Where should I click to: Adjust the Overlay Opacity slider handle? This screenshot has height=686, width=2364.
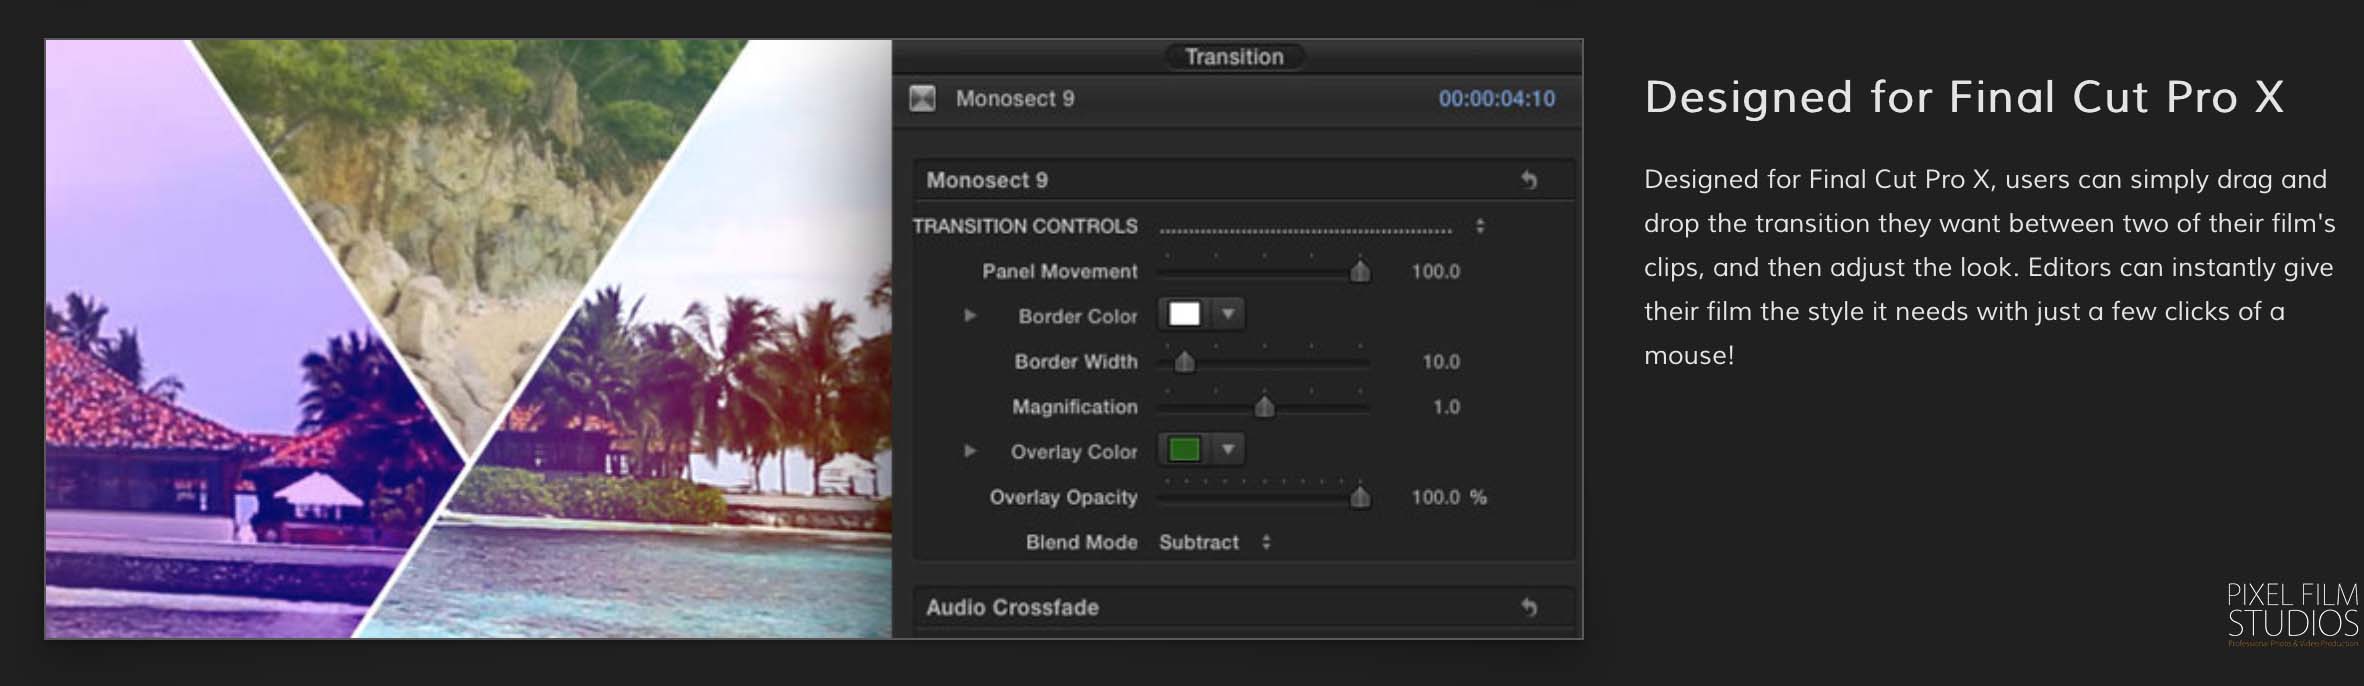pos(1360,497)
